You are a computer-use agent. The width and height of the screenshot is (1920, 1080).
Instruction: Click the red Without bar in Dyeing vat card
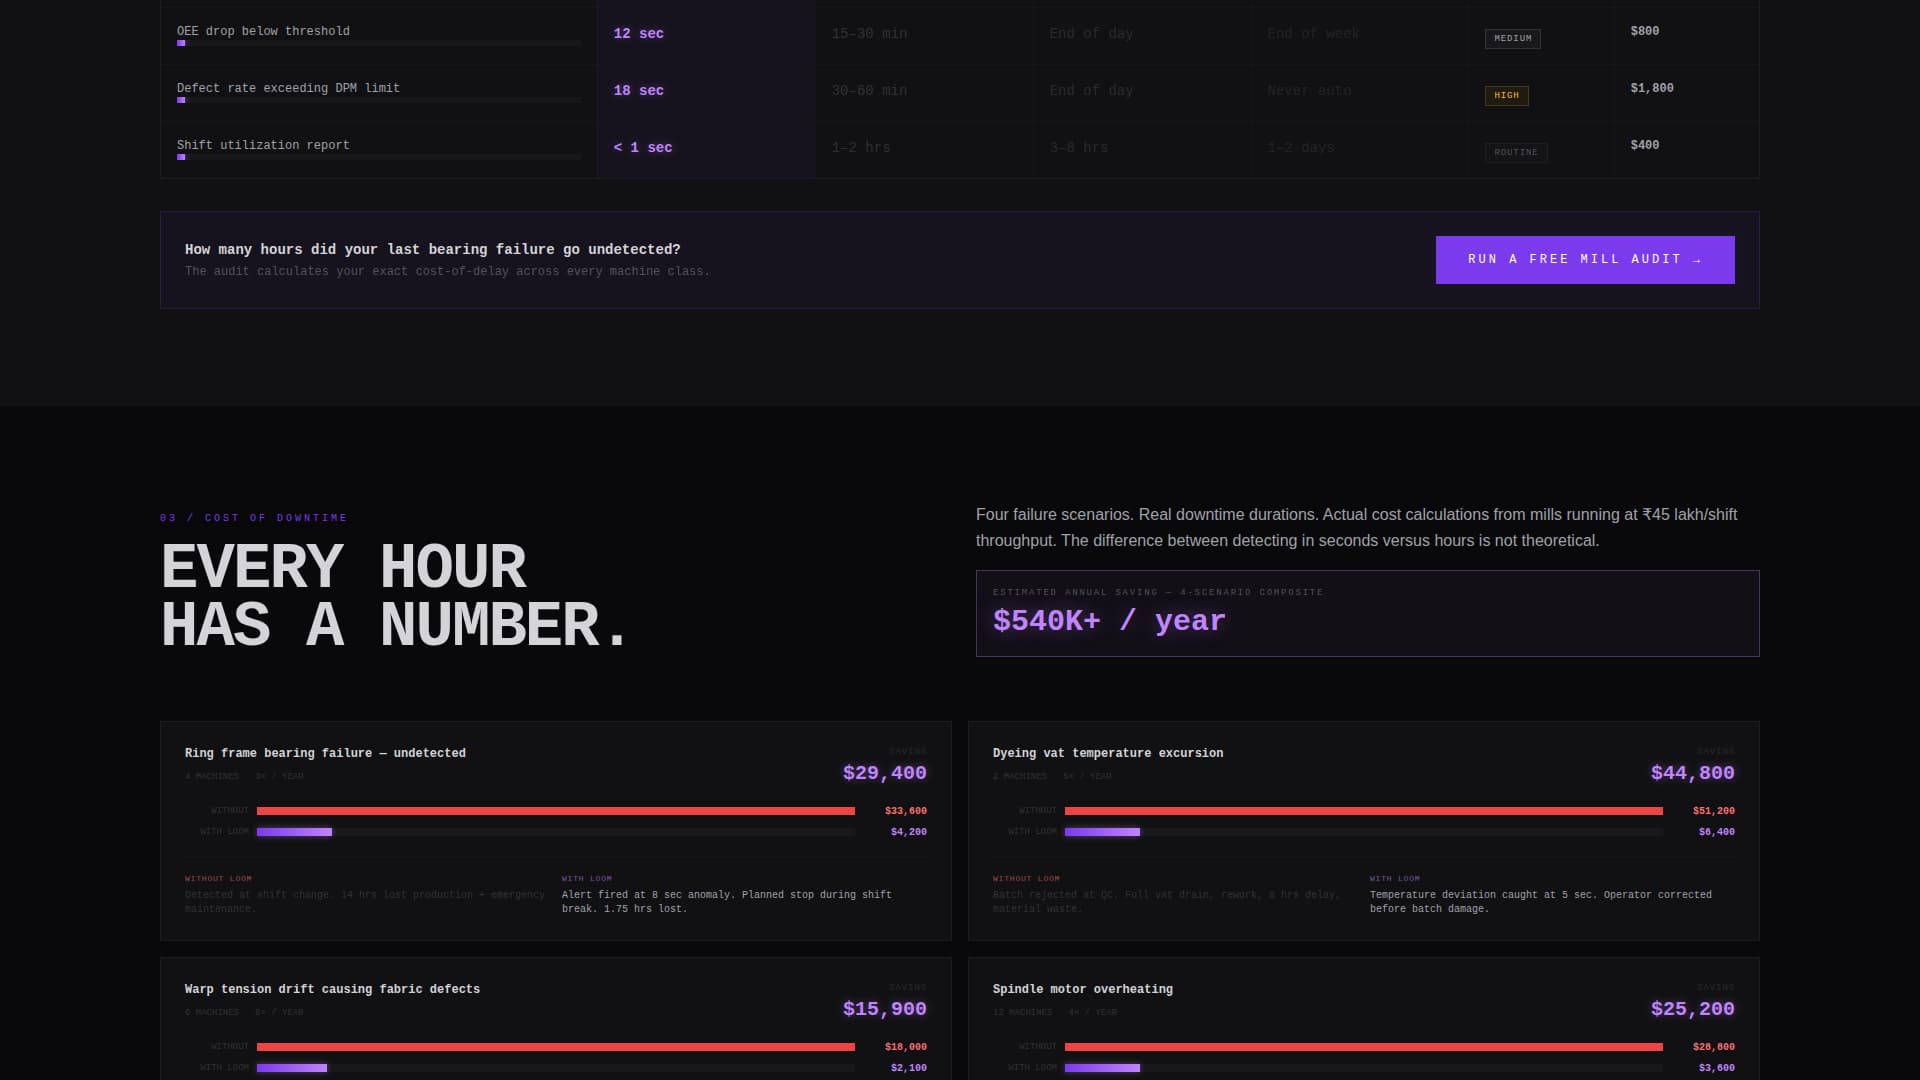click(x=1364, y=811)
